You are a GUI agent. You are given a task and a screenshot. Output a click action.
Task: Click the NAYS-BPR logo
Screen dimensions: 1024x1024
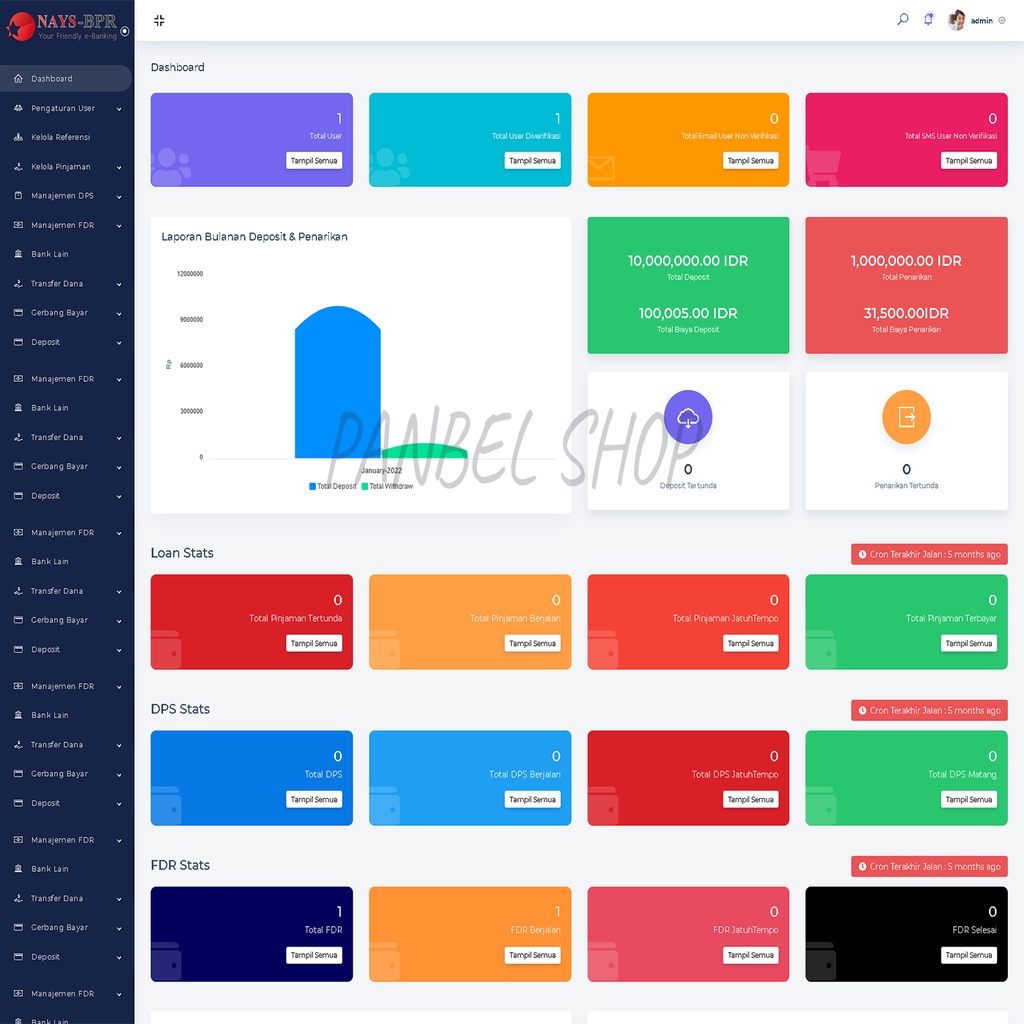[x=61, y=26]
